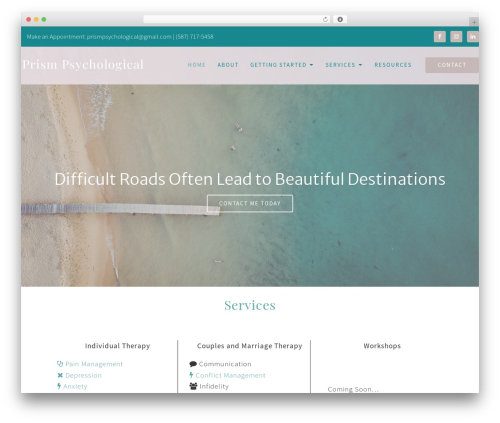
Task: Click the speech bubble icon beside Communication
Action: pos(193,364)
